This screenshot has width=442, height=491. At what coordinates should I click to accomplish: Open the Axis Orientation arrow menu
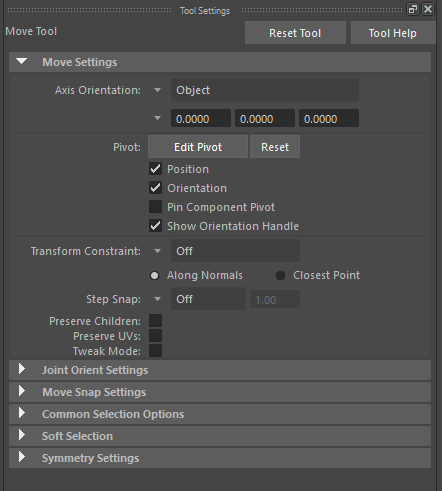[x=157, y=90]
